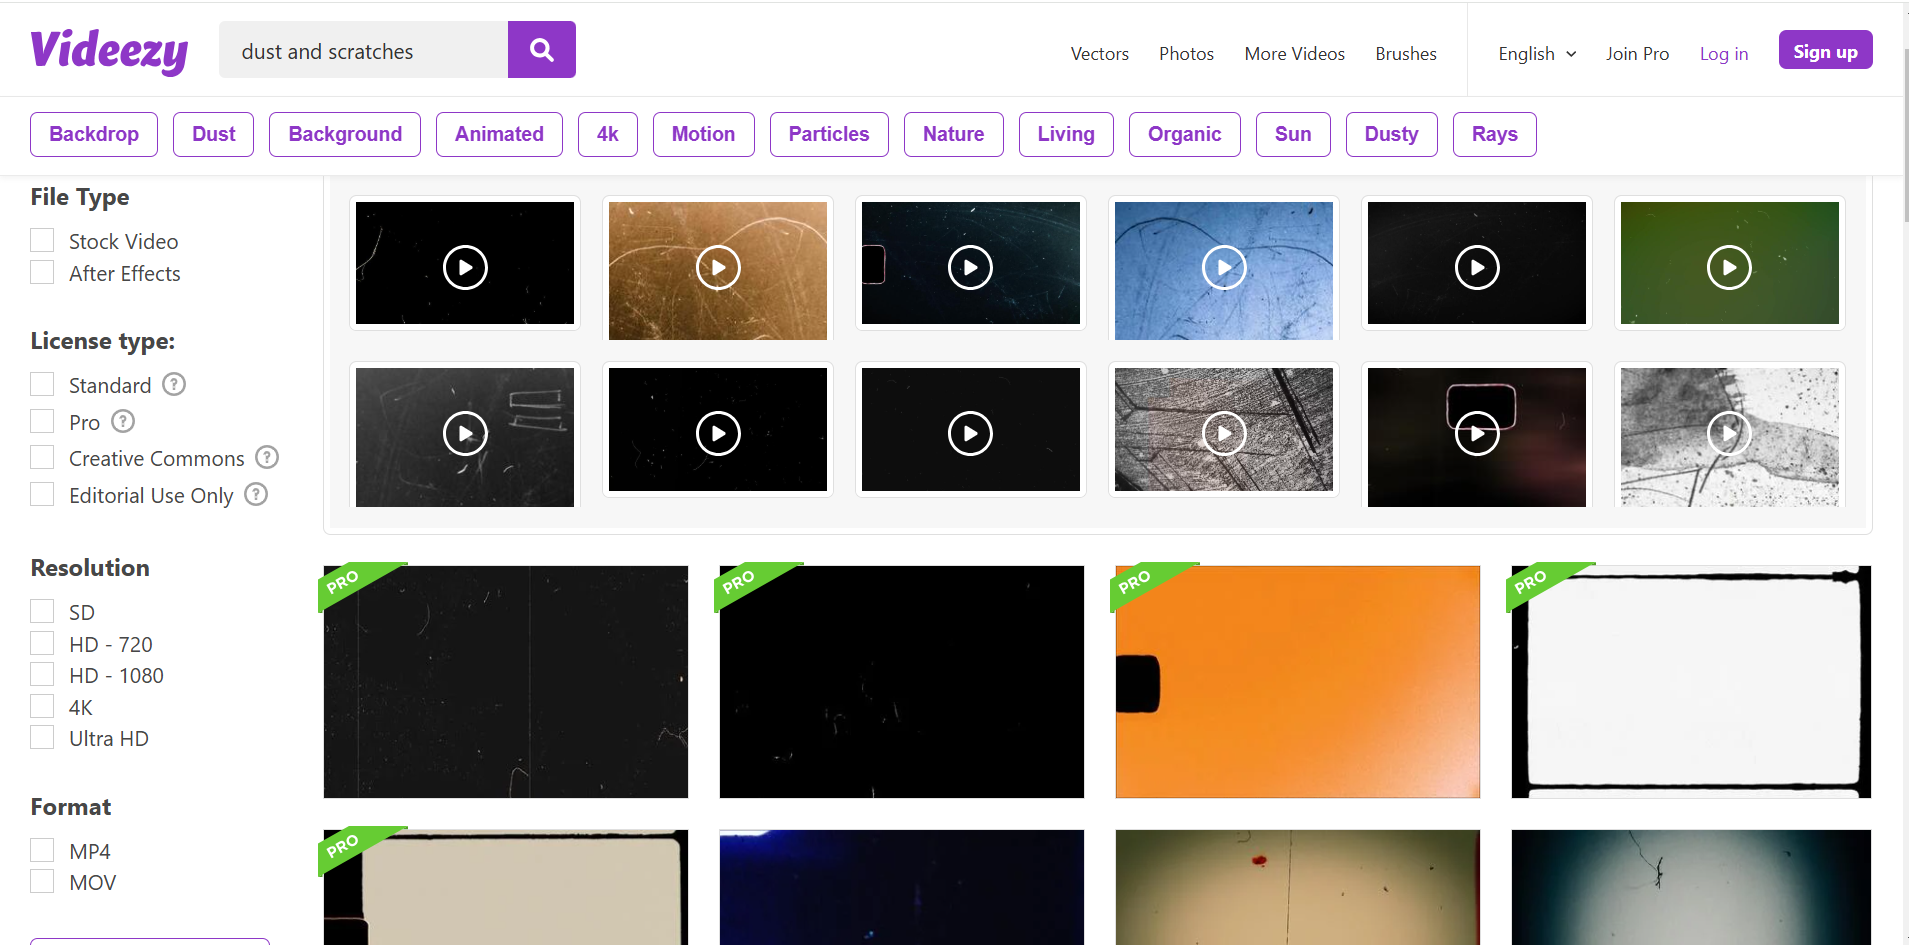The image size is (1909, 945).
Task: Open the Brushes section
Action: (x=1405, y=54)
